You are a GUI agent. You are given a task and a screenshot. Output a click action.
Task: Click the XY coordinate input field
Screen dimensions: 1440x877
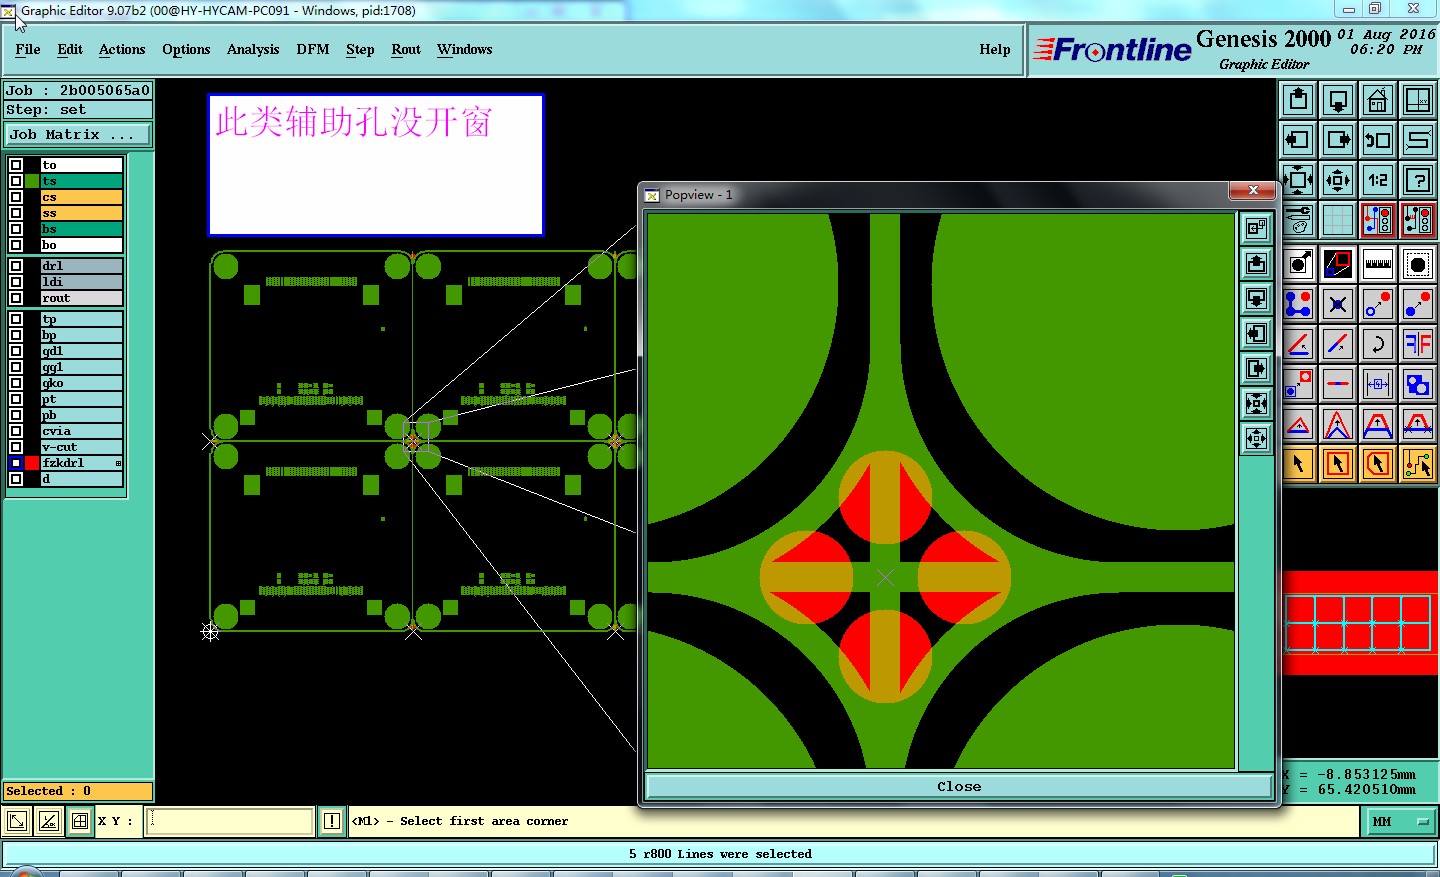pos(230,821)
